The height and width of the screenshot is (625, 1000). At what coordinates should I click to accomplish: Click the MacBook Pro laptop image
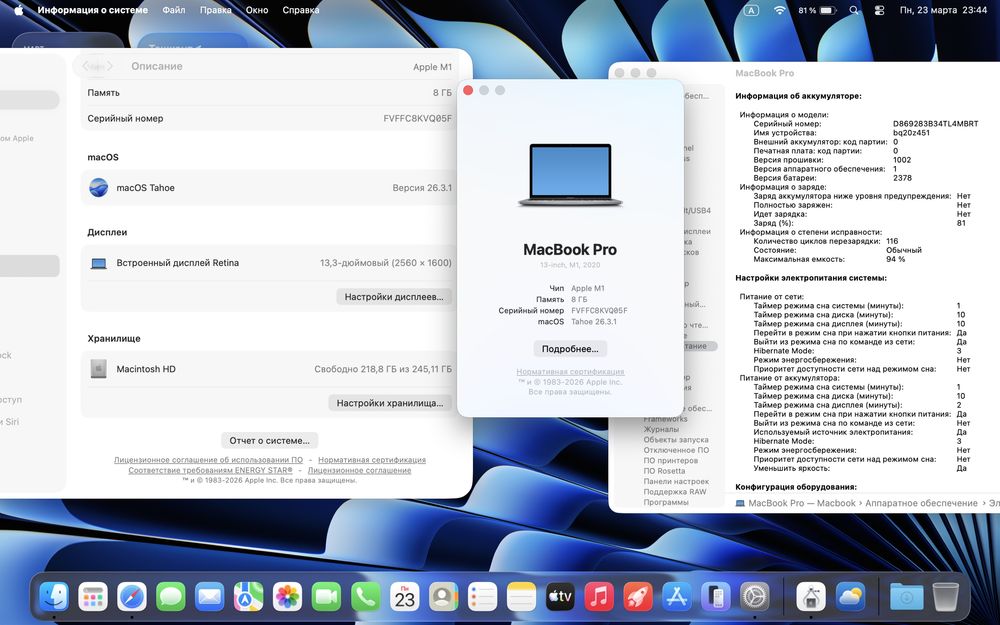(570, 175)
